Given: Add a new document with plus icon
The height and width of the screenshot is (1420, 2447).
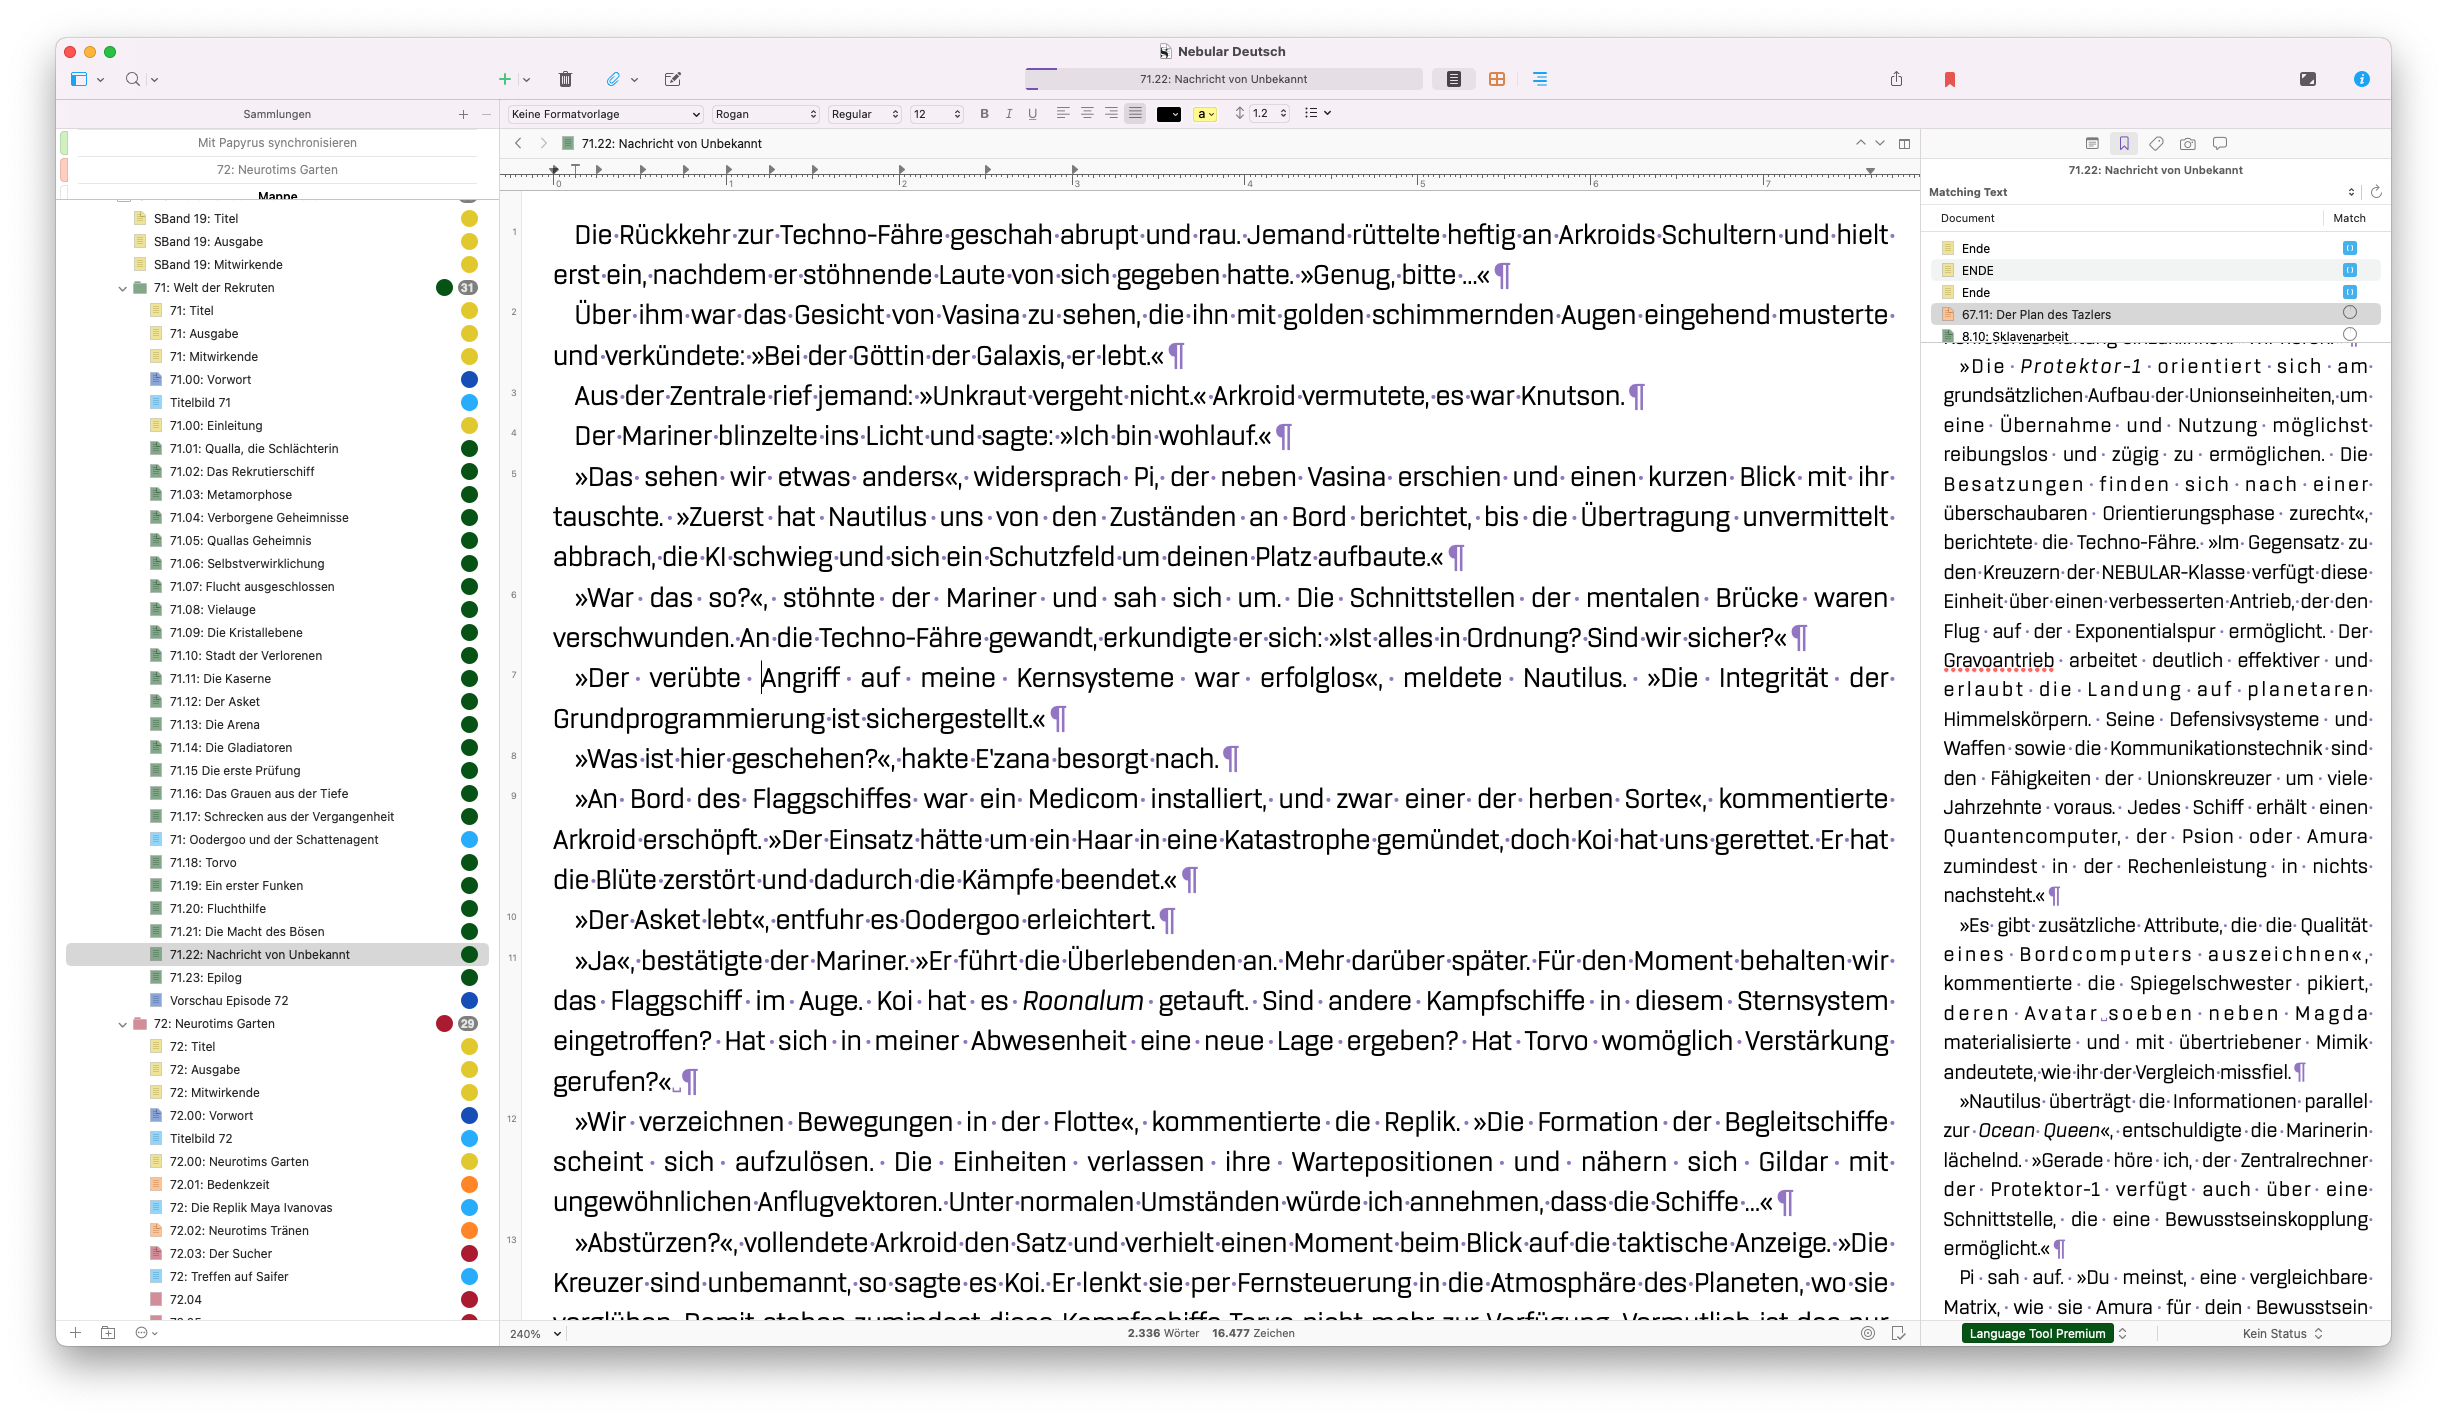Looking at the screenshot, I should [x=505, y=79].
